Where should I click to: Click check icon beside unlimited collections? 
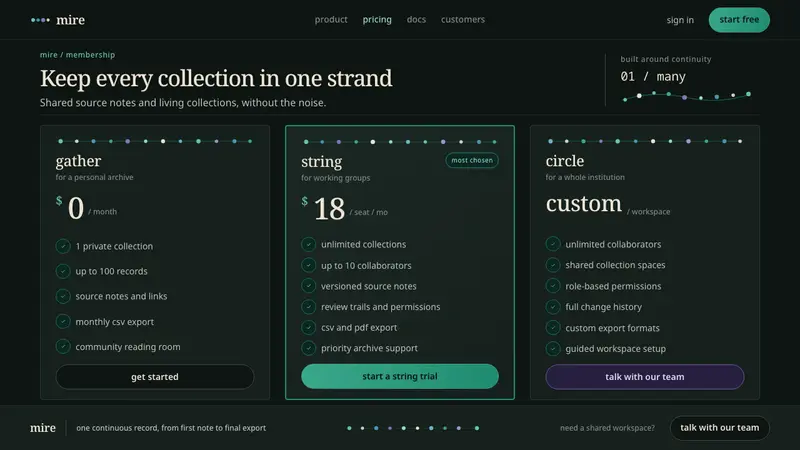coord(308,244)
